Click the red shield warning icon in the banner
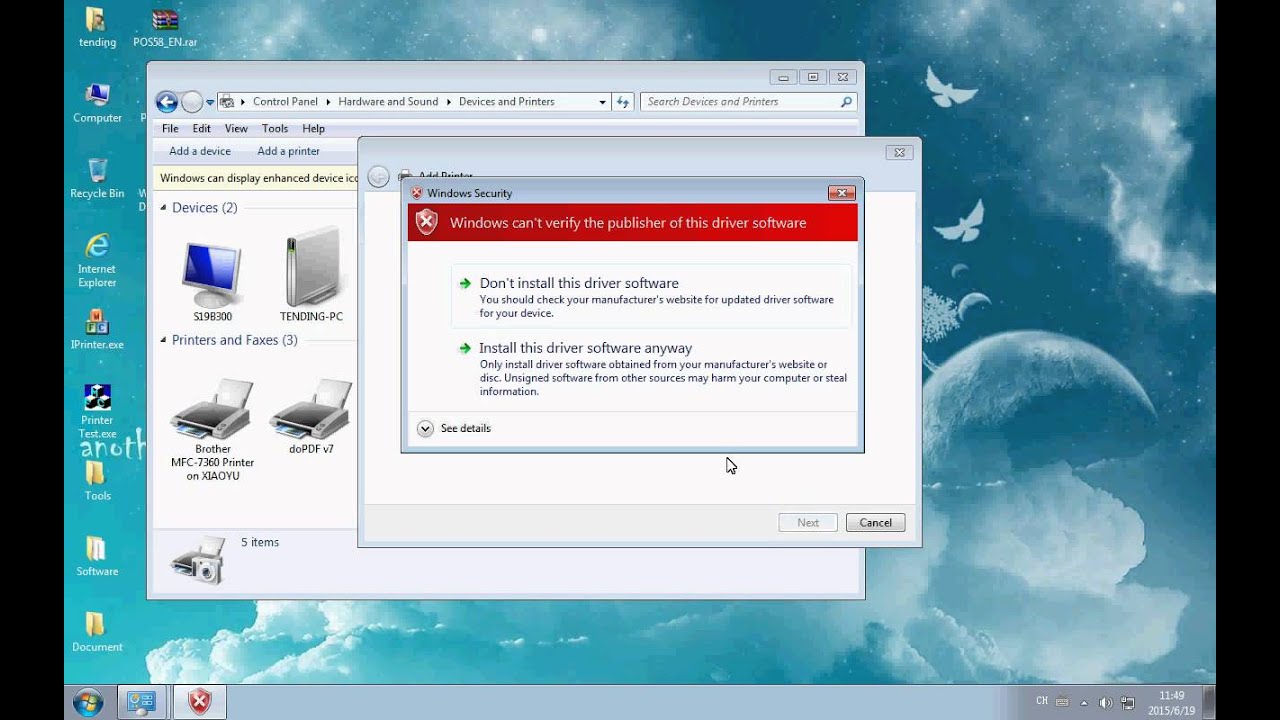1280x720 pixels. (427, 223)
